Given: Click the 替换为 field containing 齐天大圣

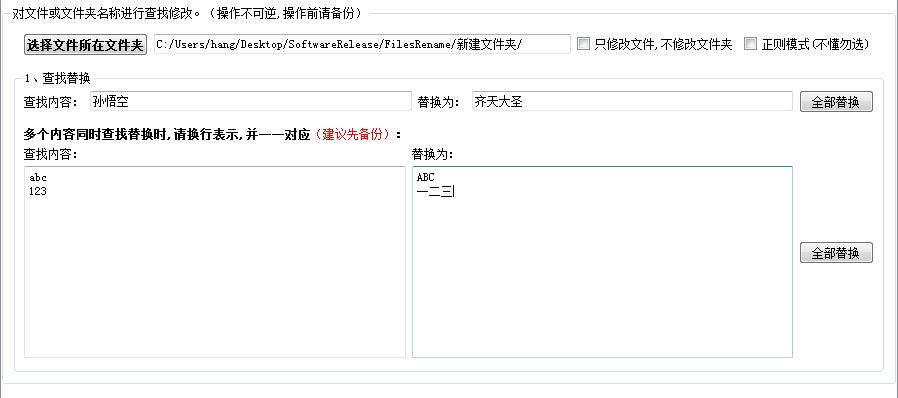Looking at the screenshot, I should pyautogui.click(x=632, y=101).
